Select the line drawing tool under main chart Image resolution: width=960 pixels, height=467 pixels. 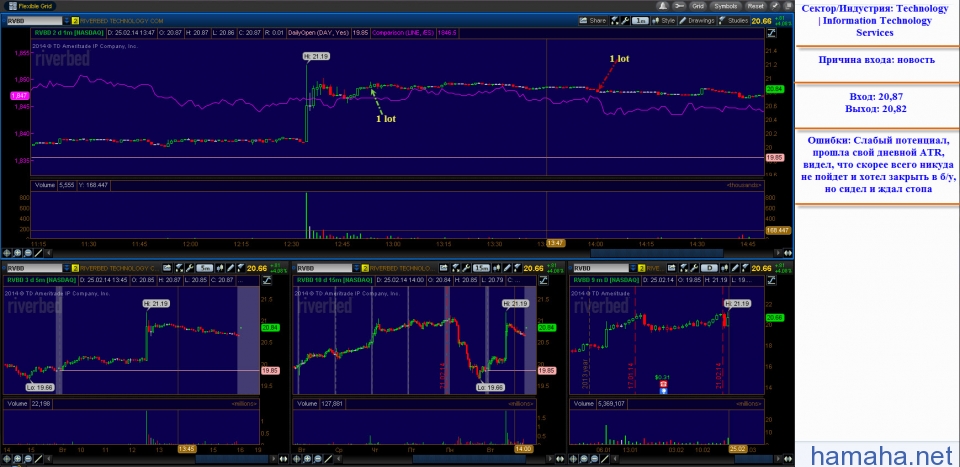point(38,252)
